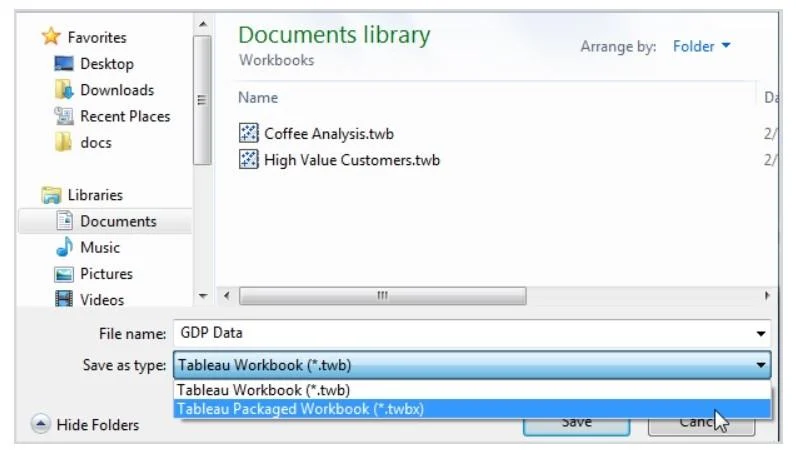The width and height of the screenshot is (796, 457).
Task: Click the Save button
Action: pyautogui.click(x=577, y=426)
